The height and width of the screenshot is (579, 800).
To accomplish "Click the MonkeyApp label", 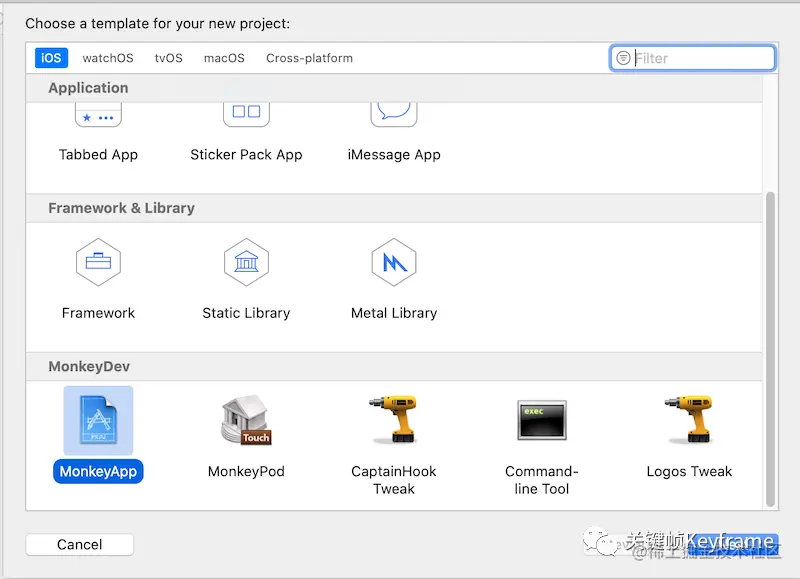I will point(98,471).
